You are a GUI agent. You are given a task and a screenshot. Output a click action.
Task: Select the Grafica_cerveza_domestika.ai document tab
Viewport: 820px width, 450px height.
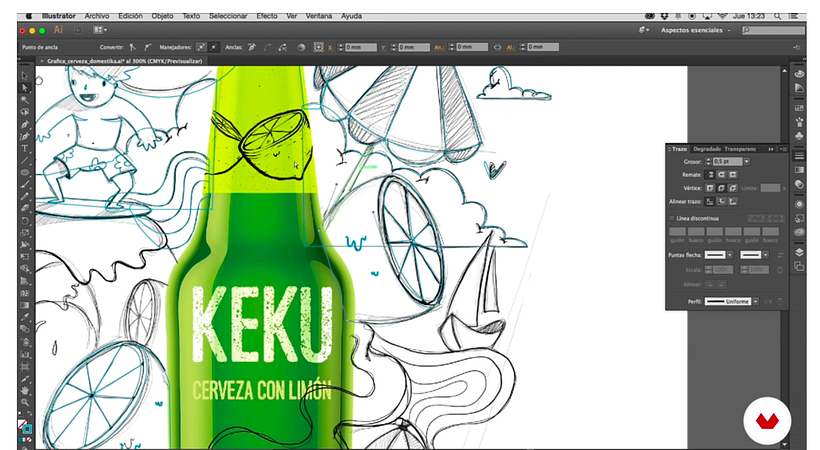[123, 61]
